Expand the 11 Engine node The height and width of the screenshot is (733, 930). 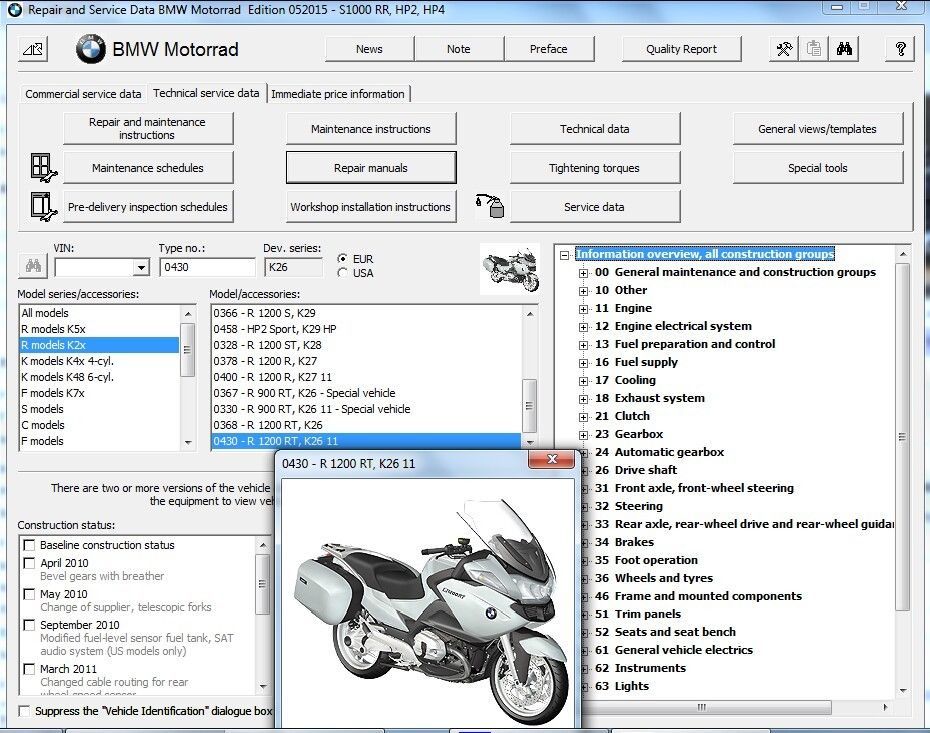pyautogui.click(x=584, y=308)
